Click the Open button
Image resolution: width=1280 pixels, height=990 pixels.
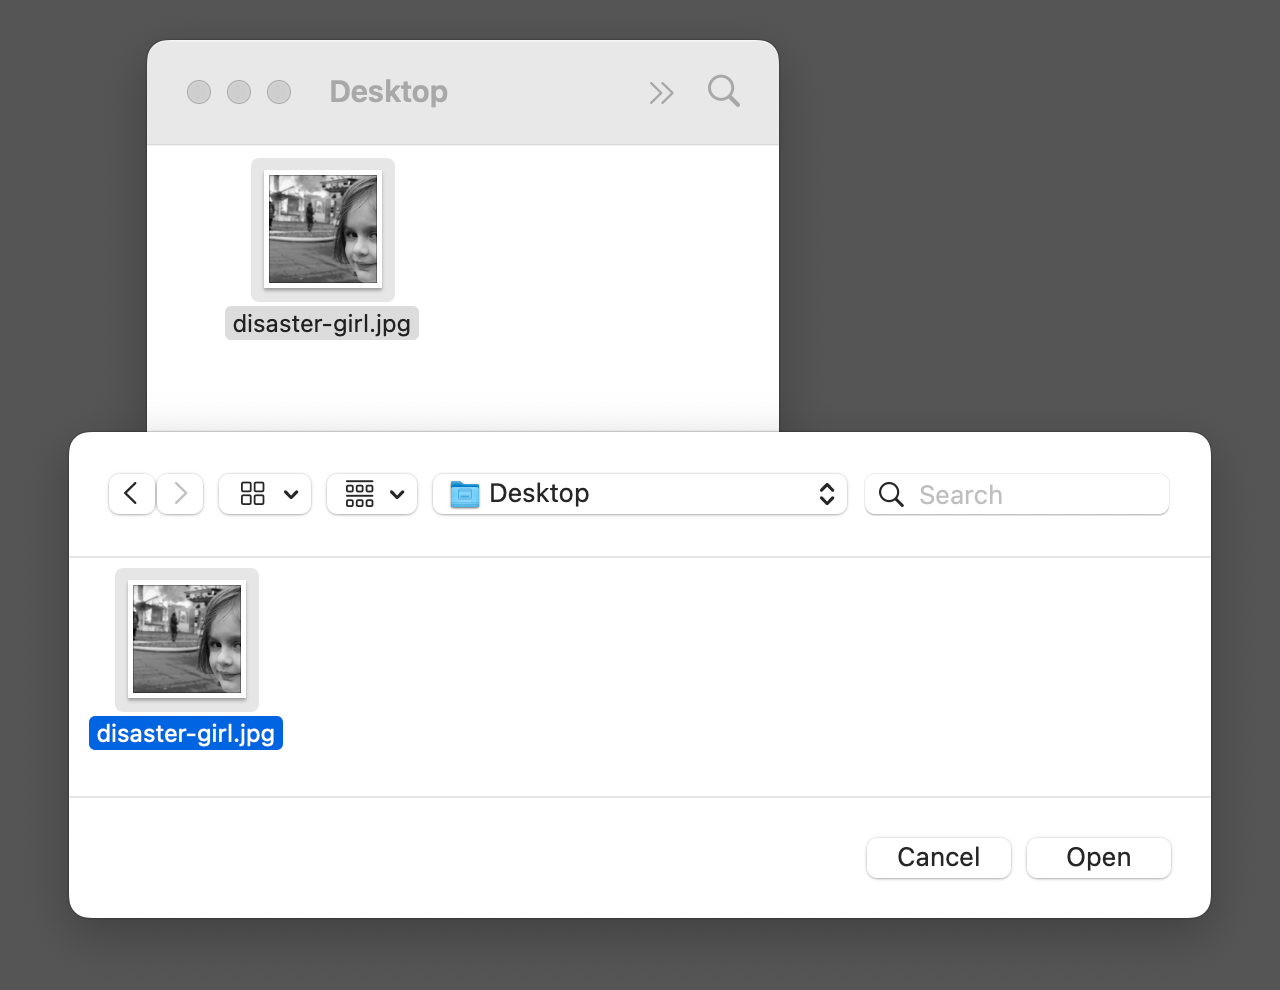[1098, 858]
